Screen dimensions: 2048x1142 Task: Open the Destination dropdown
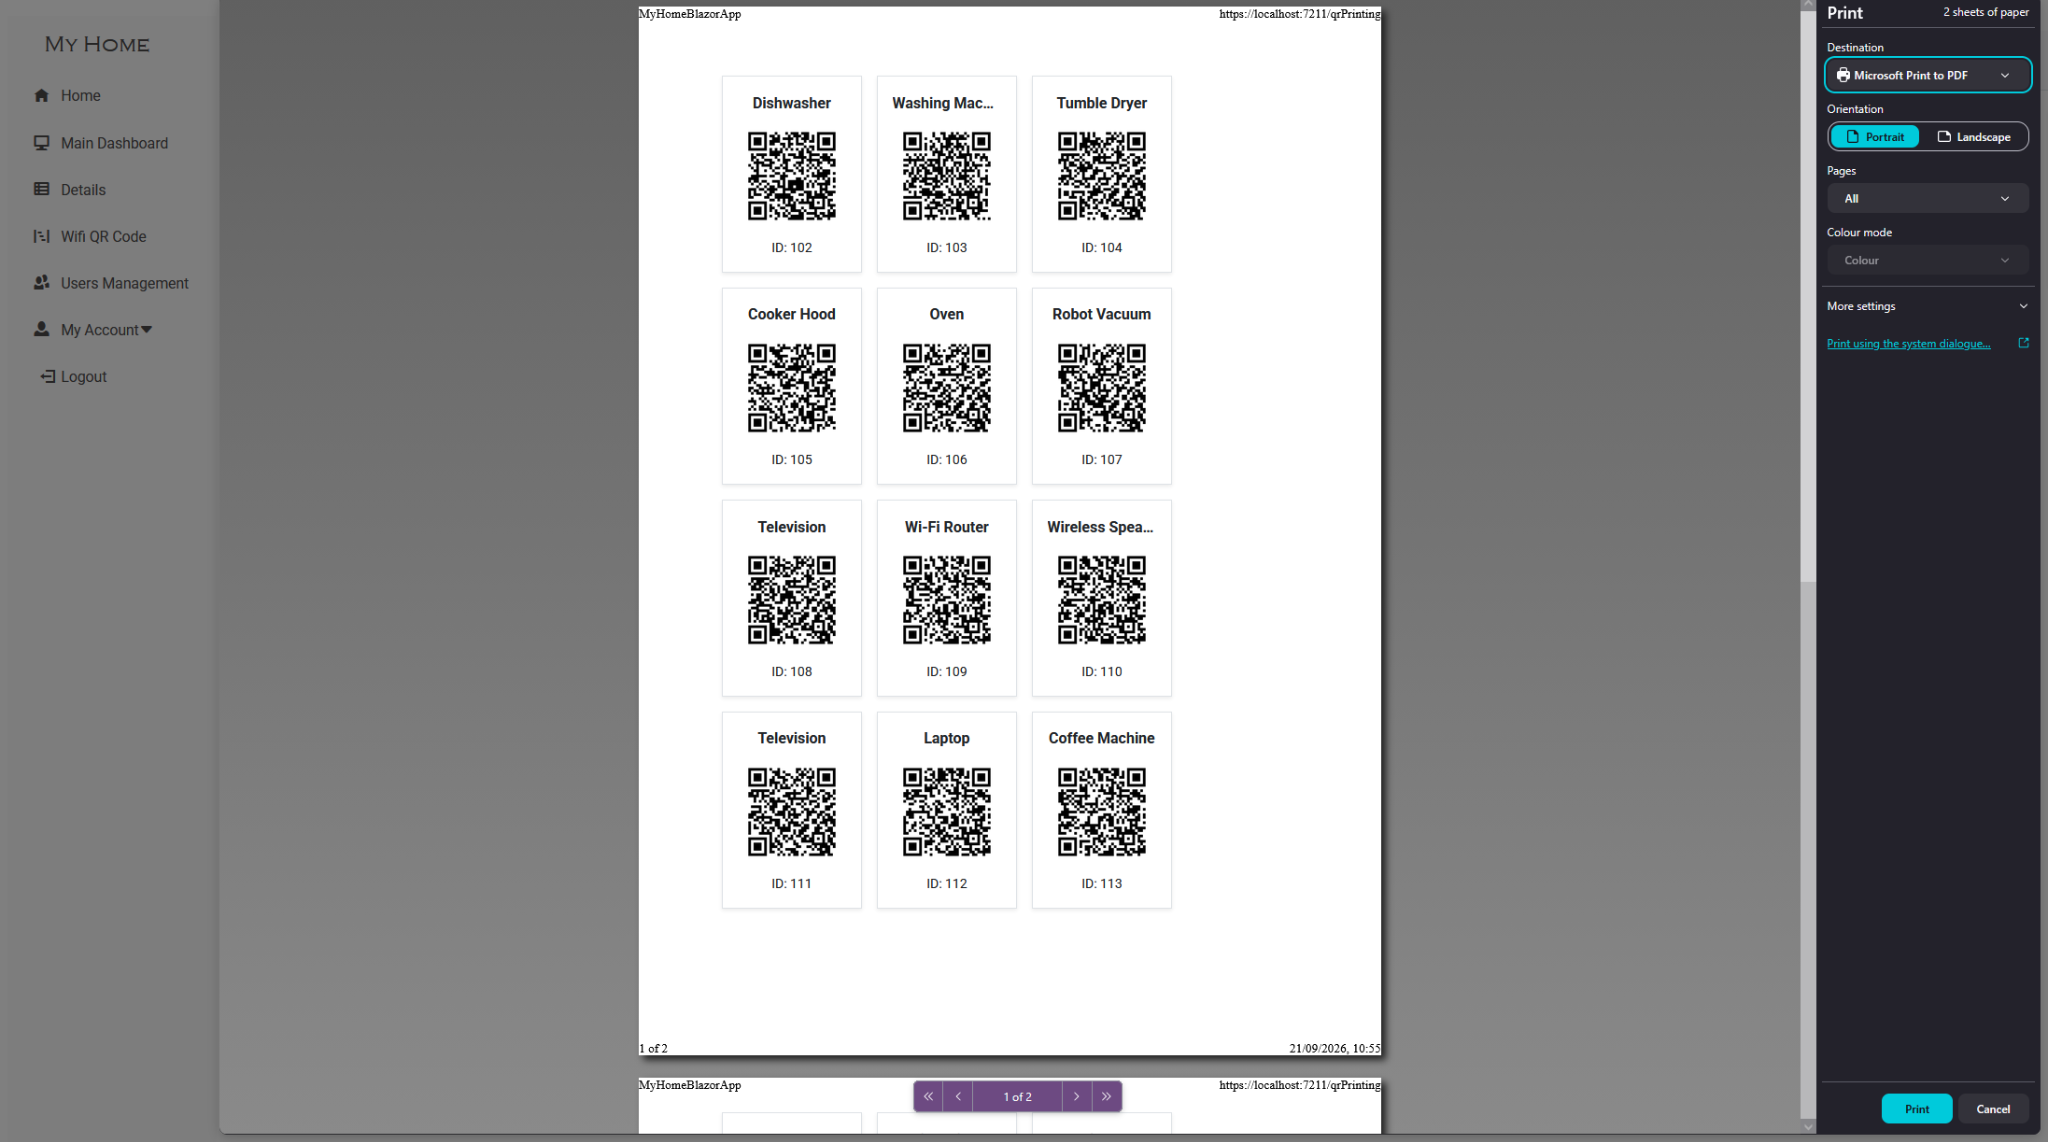1927,75
